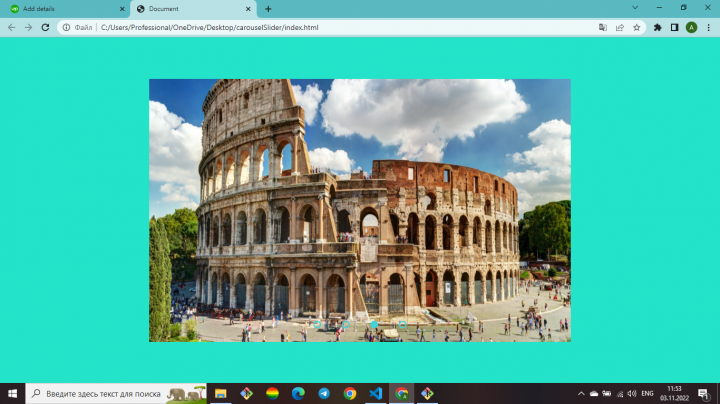Open the rainbow-colored app in taskbar
Viewport: 720px width, 404px height.
coord(272,393)
